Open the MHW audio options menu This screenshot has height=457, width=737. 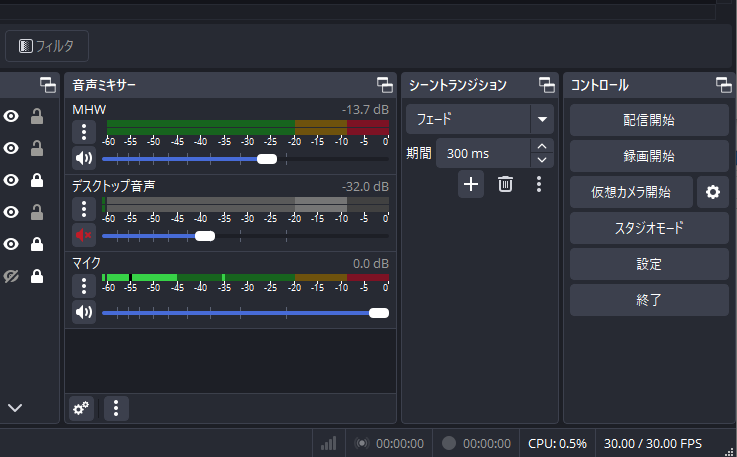[x=84, y=132]
